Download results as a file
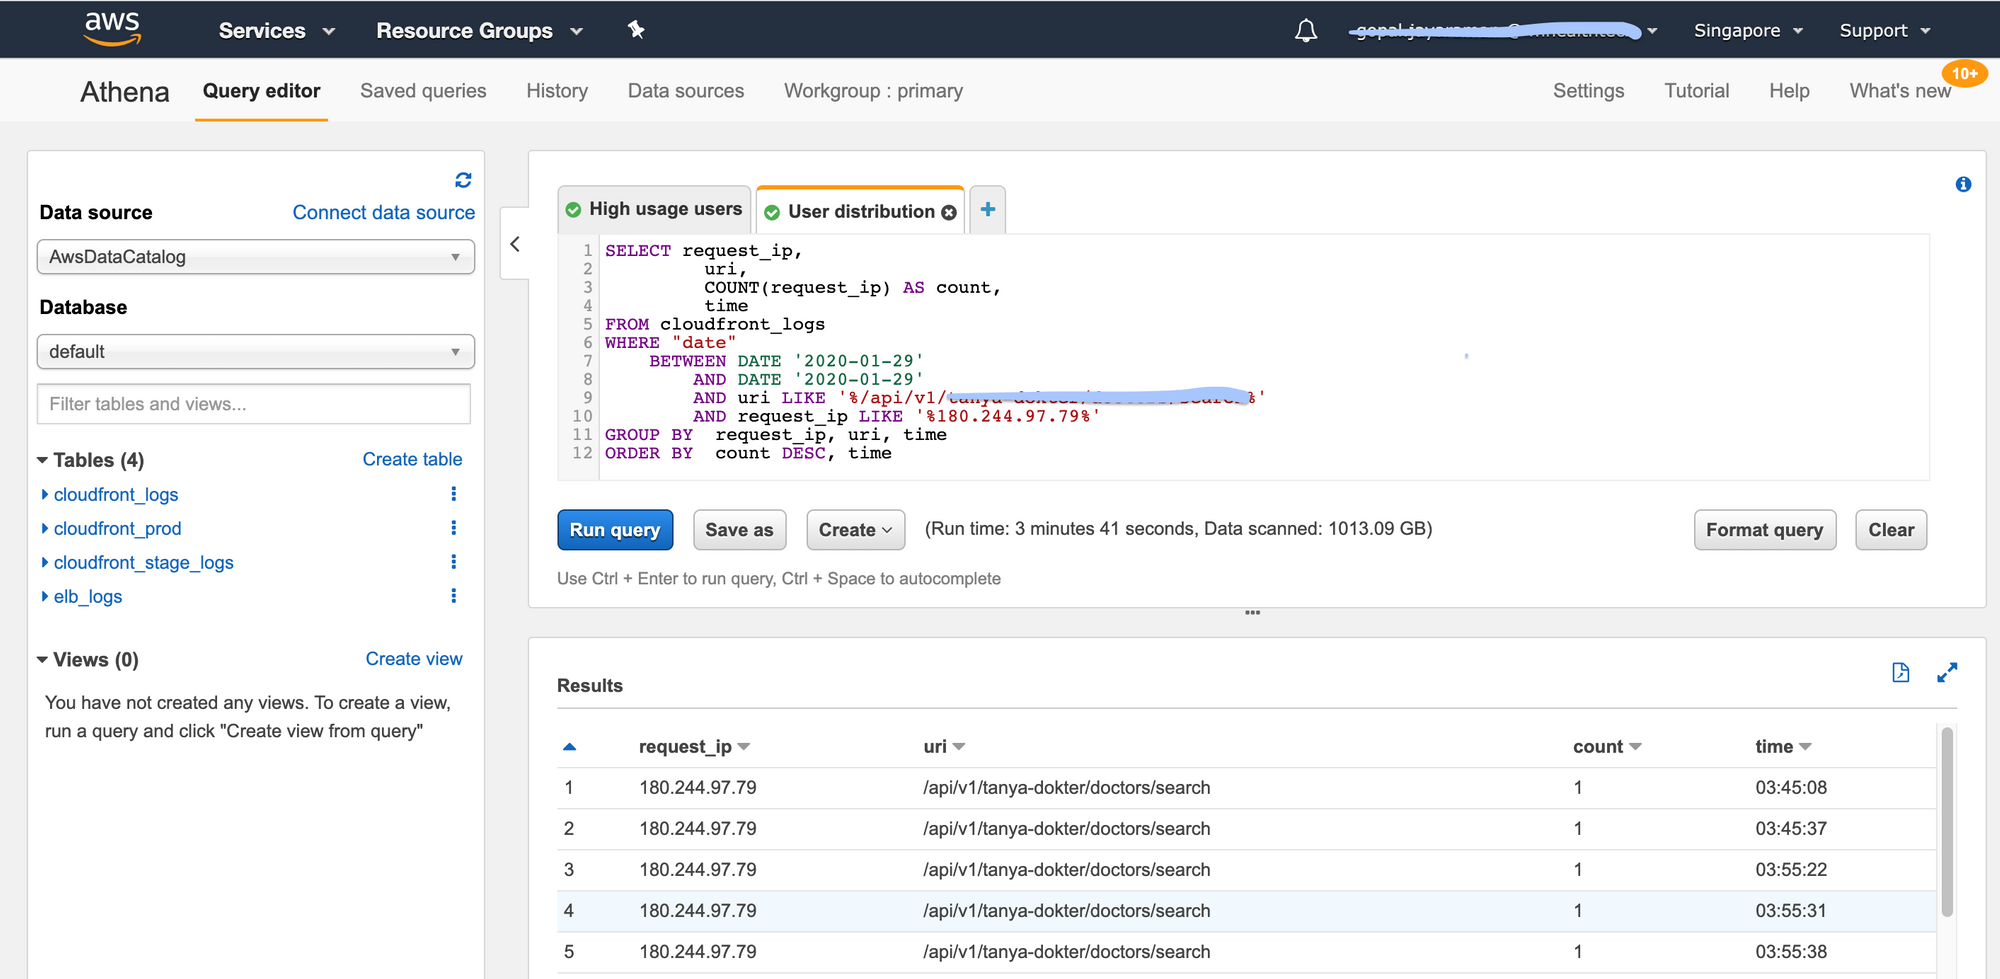2000x979 pixels. (x=1901, y=672)
